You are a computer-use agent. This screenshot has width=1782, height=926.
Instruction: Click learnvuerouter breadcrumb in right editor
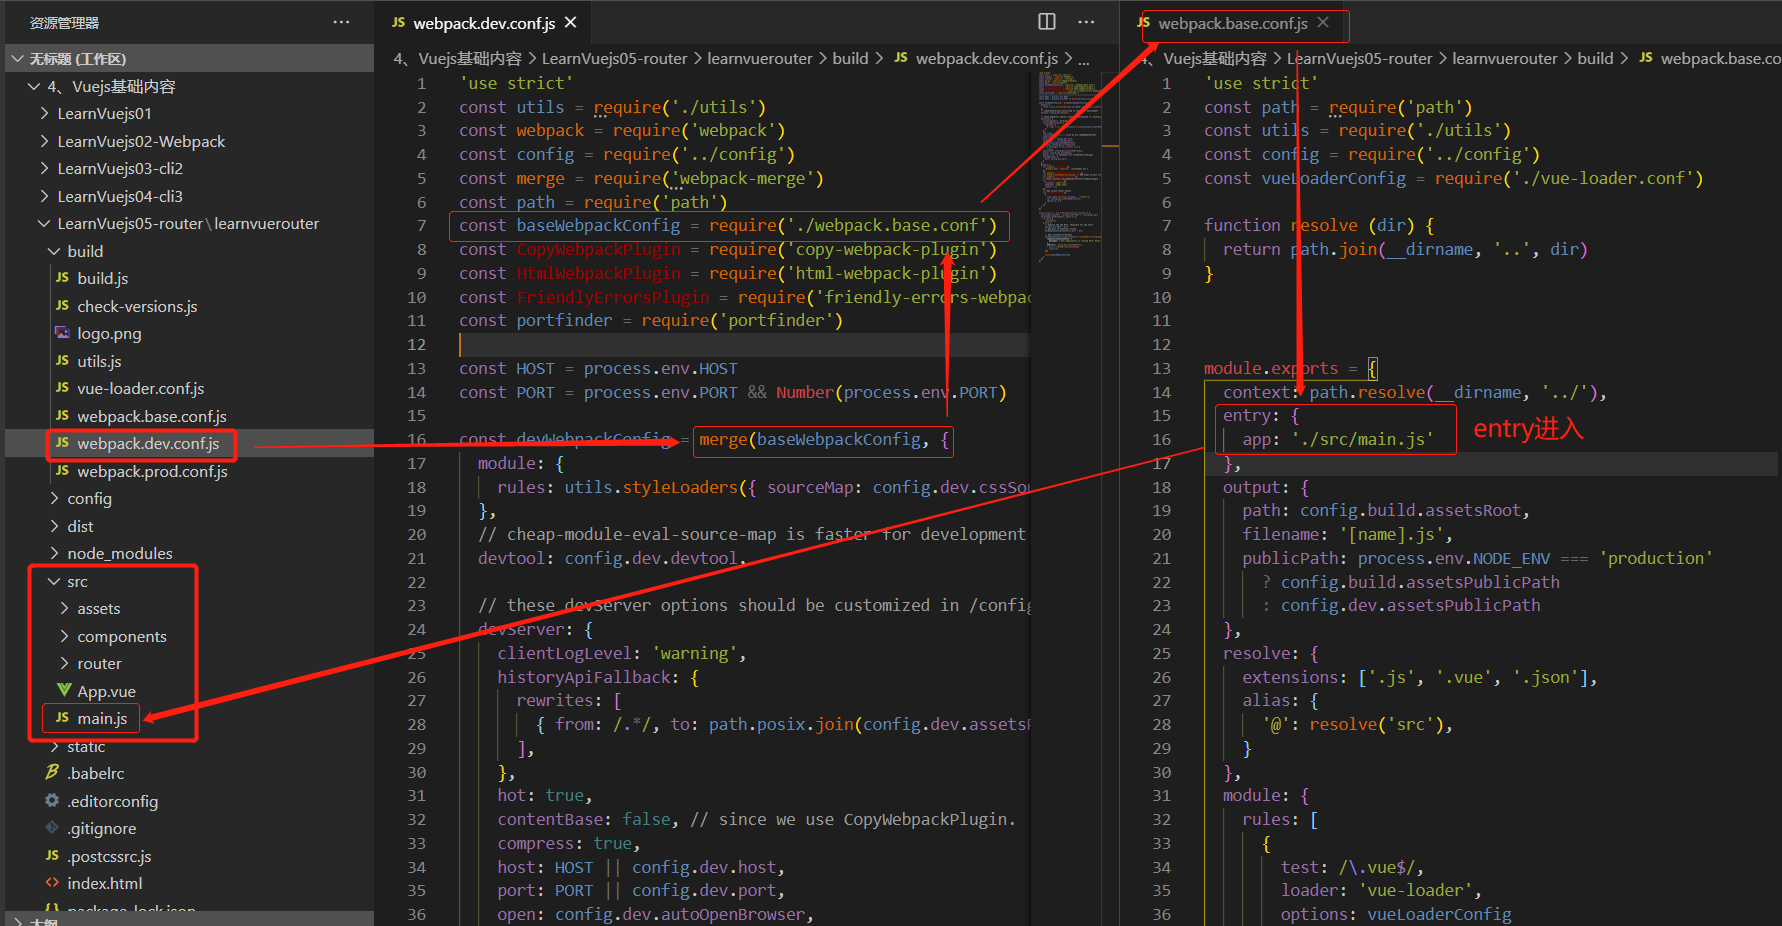click(1505, 59)
